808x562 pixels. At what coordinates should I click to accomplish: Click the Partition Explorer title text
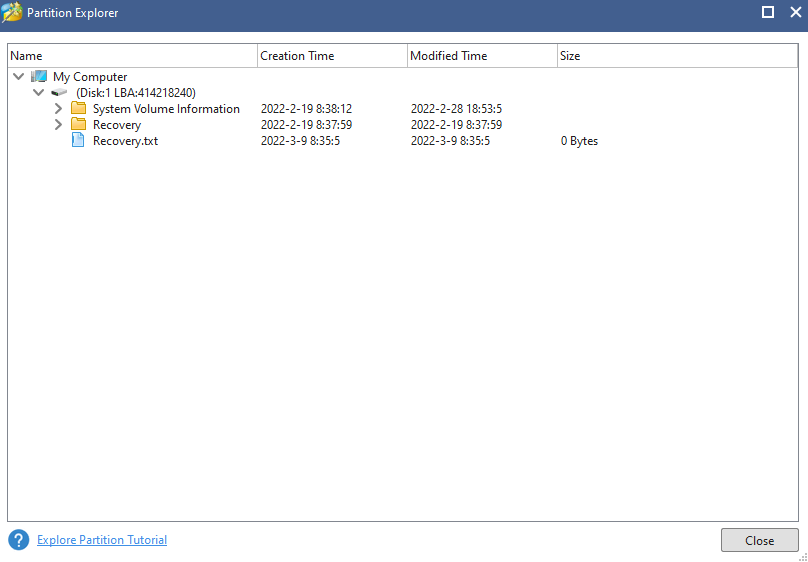[73, 13]
